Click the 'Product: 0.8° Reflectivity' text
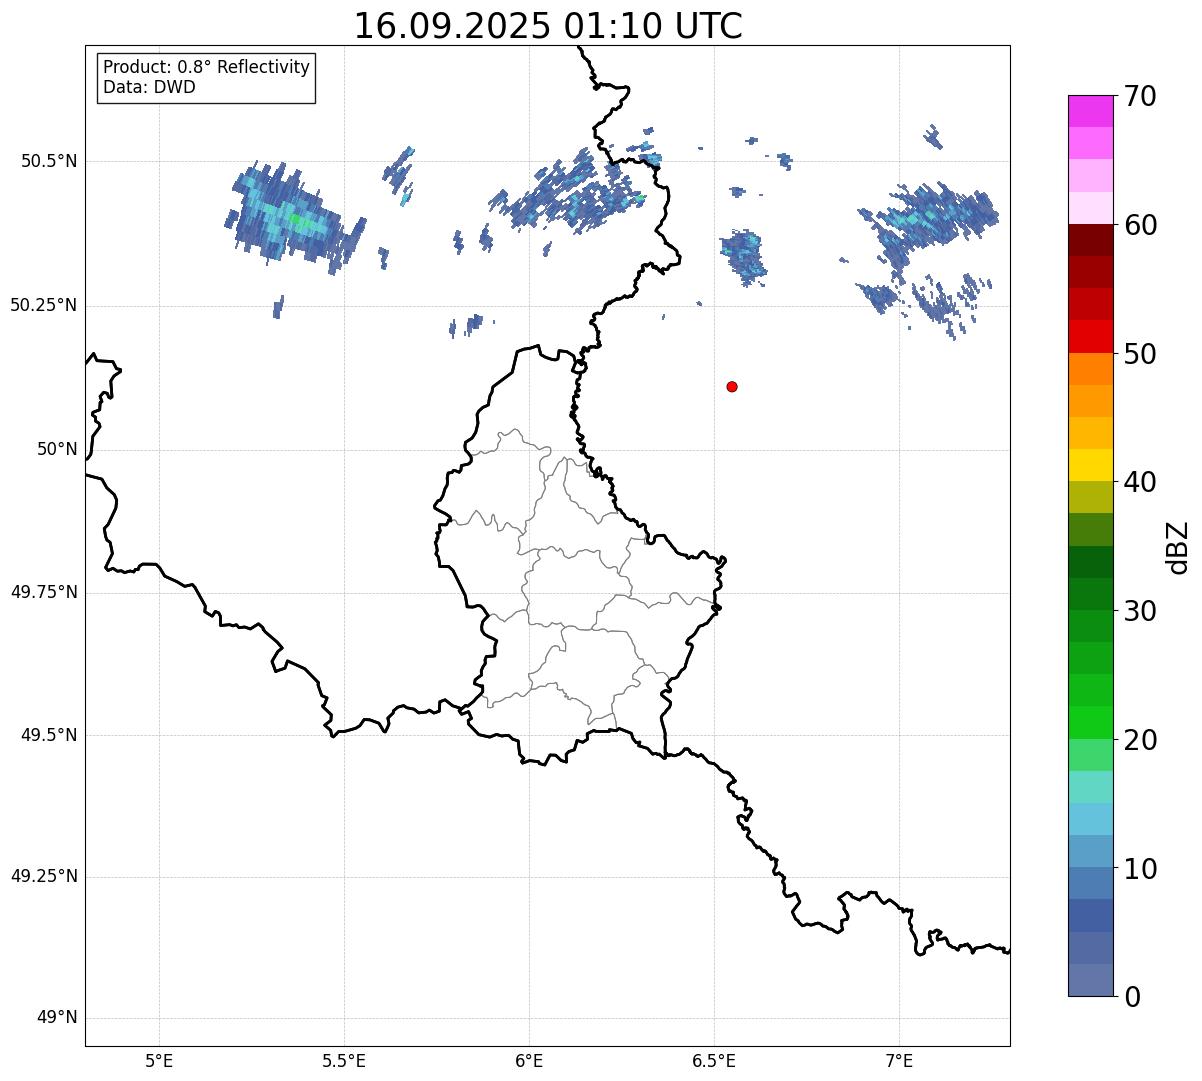The width and height of the screenshot is (1202, 1081). pyautogui.click(x=207, y=67)
